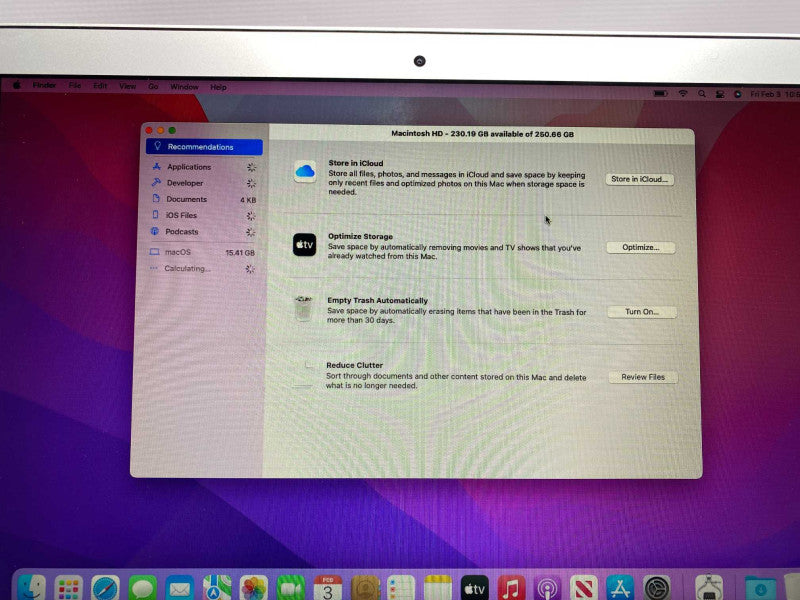The image size is (800, 600).
Task: Open the Window menu
Action: [184, 87]
